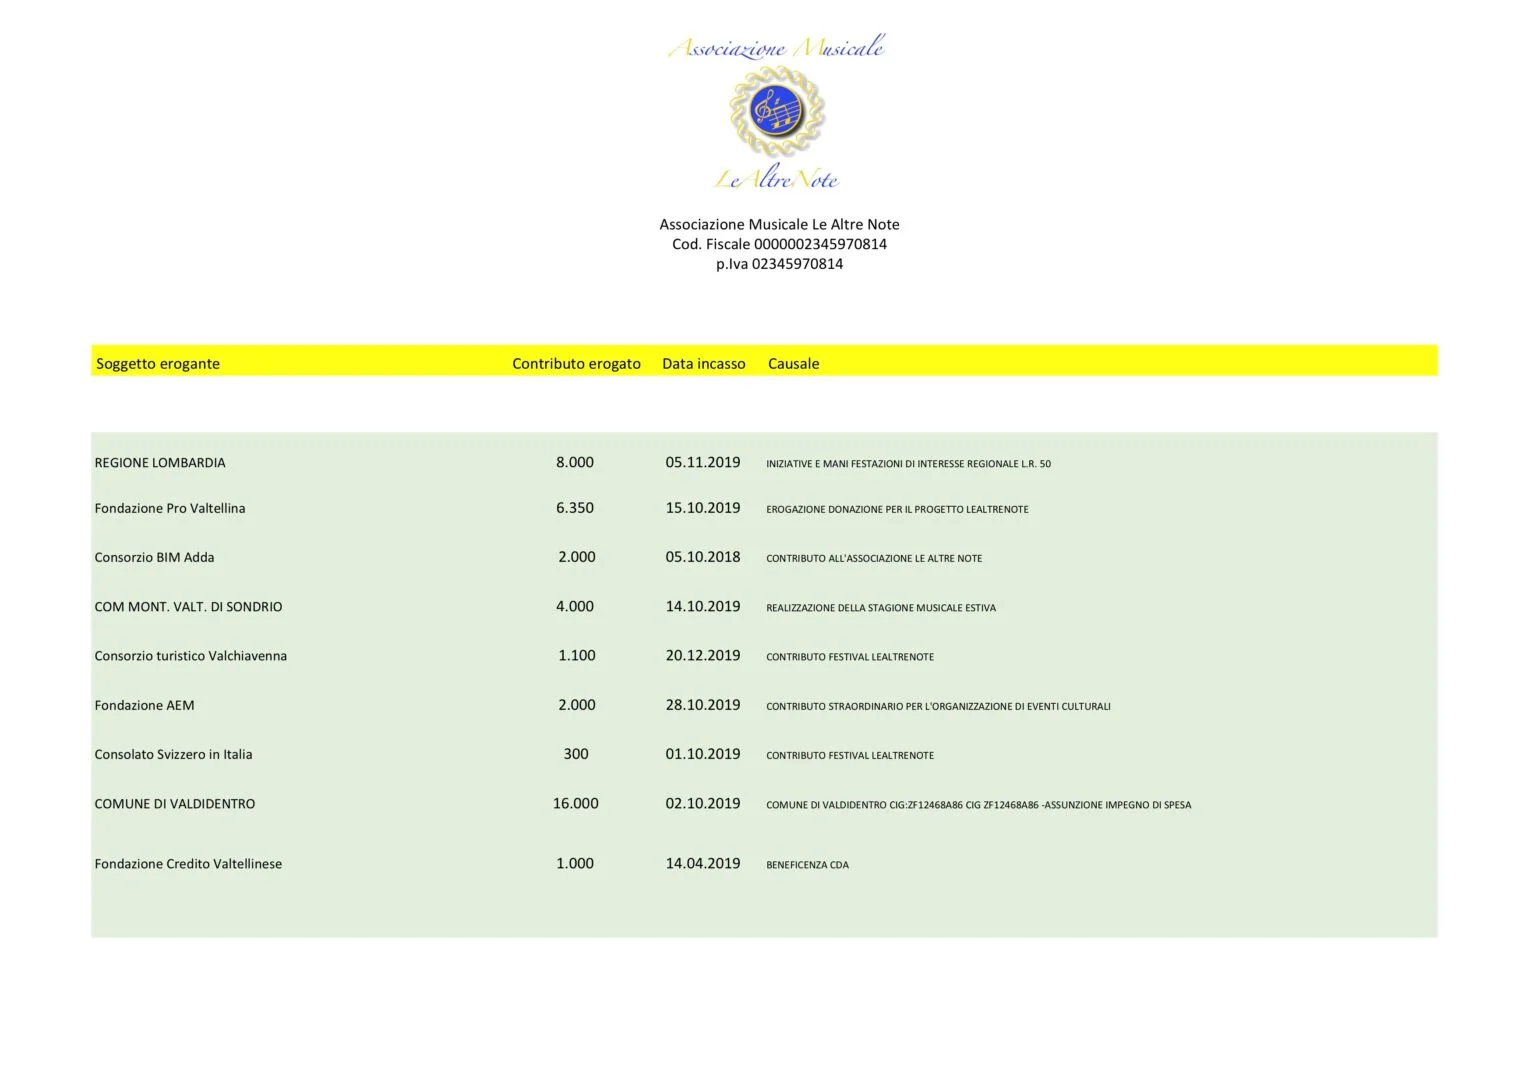This screenshot has width=1536, height=1086.
Task: Click the cursive 'Le Altre Note' logo text
Action: tap(776, 179)
